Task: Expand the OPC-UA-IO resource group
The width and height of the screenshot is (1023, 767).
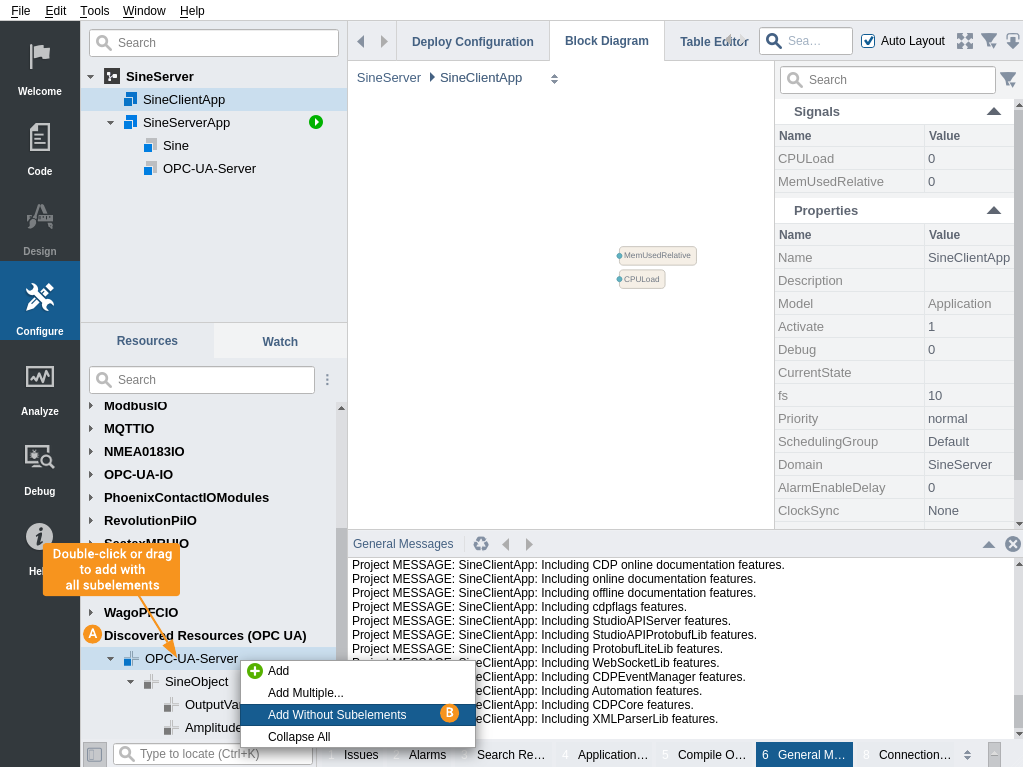Action: [91, 475]
